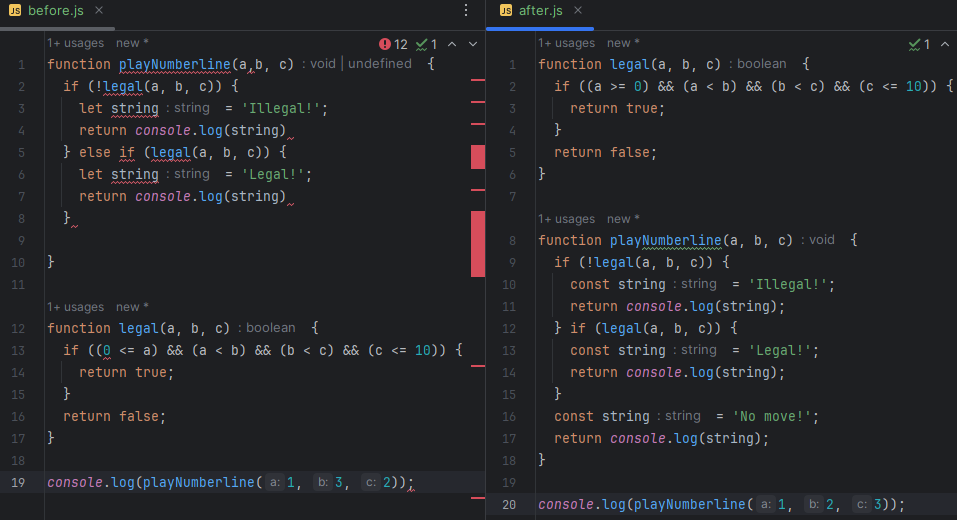This screenshot has height=520, width=957.
Task: Click the 'c:' parameter hint on line 19 of before.js
Action: [x=370, y=482]
